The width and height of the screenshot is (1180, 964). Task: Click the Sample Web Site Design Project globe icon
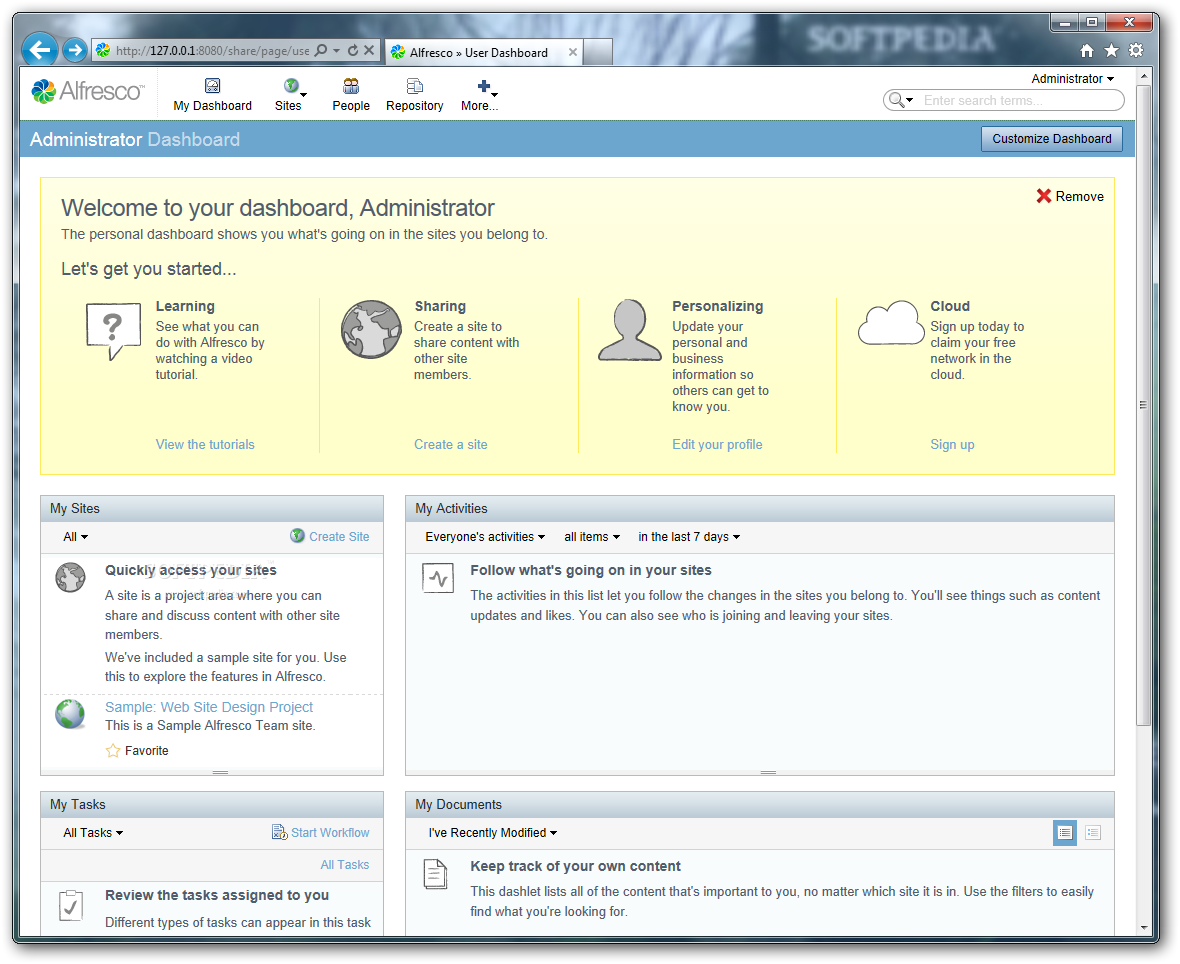tap(70, 713)
